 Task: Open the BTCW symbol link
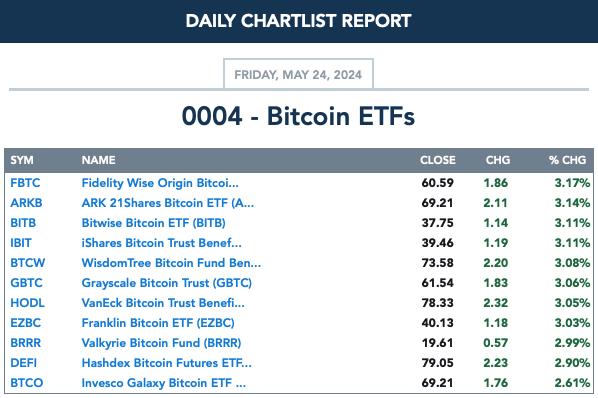click(x=28, y=263)
